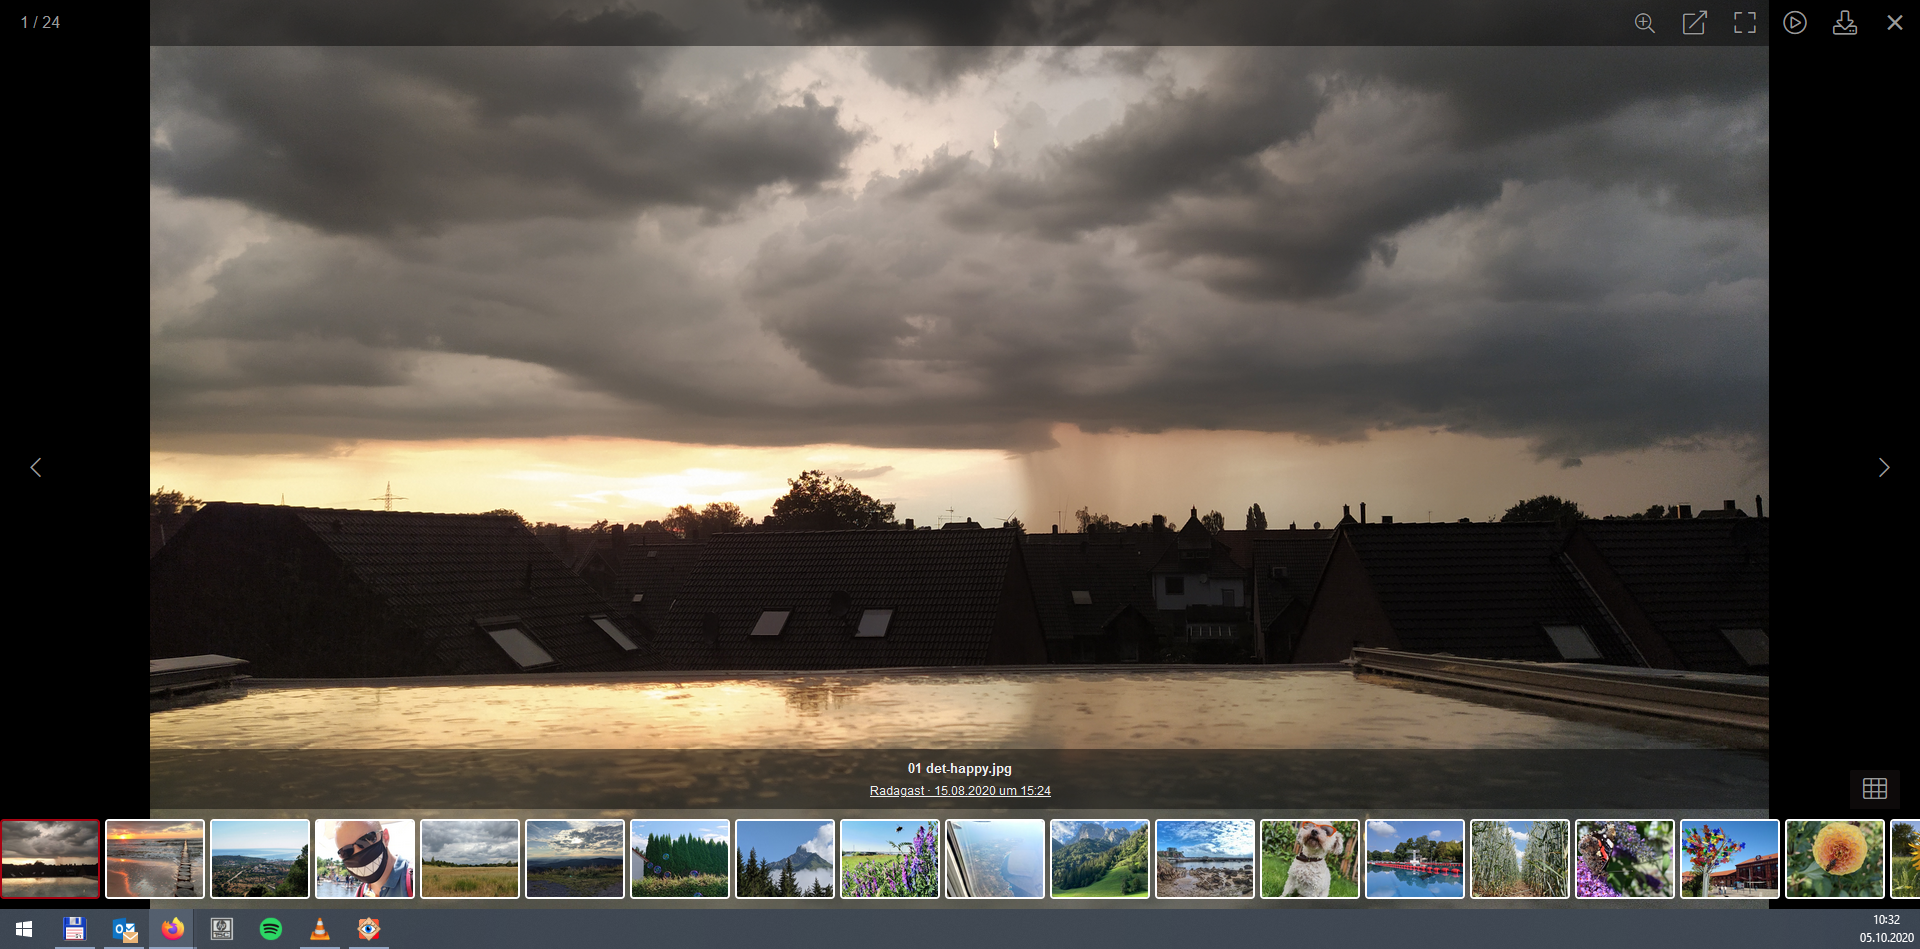Screen dimensions: 1920x949
Task: Go to previous image arrow
Action: pyautogui.click(x=36, y=467)
